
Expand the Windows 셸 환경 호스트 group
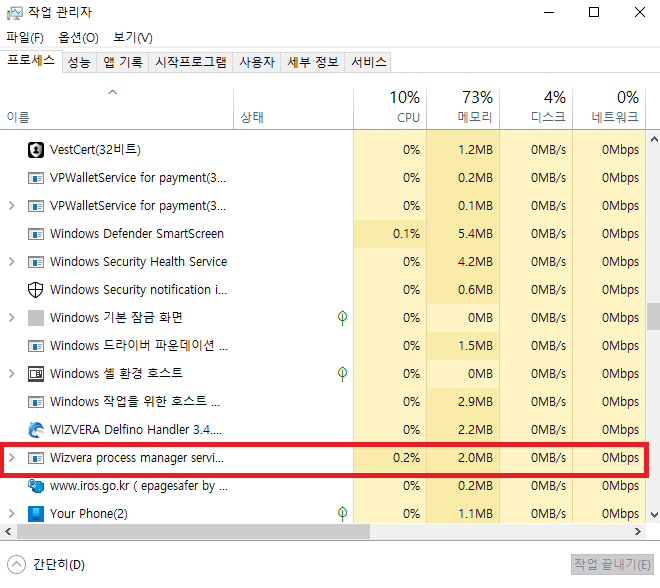(12, 374)
